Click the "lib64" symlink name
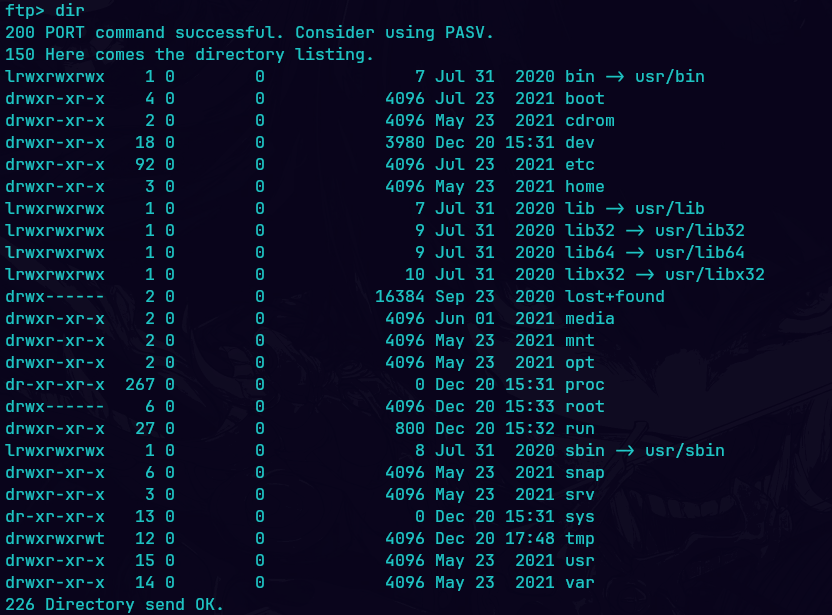This screenshot has width=832, height=615. [590, 253]
